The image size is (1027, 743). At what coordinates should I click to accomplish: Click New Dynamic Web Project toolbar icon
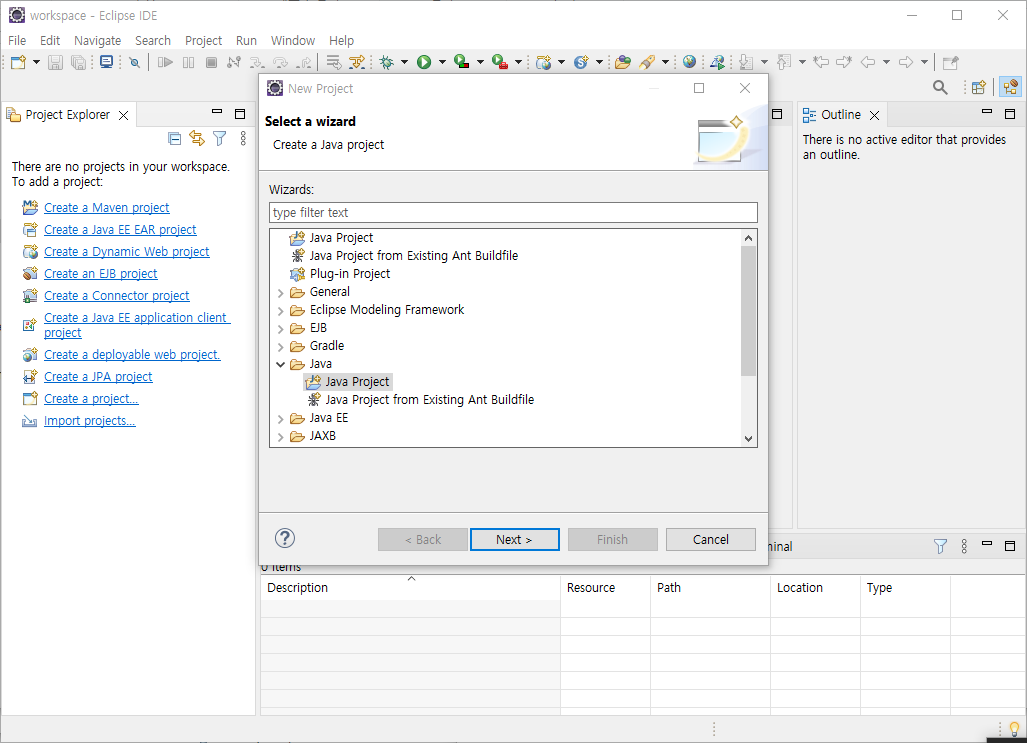pyautogui.click(x=543, y=62)
